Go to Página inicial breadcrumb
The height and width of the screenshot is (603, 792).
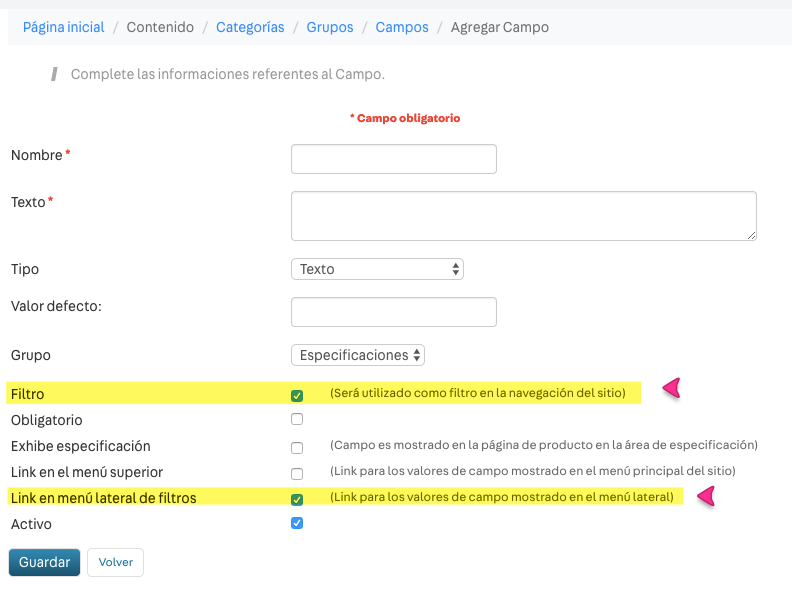tap(63, 27)
